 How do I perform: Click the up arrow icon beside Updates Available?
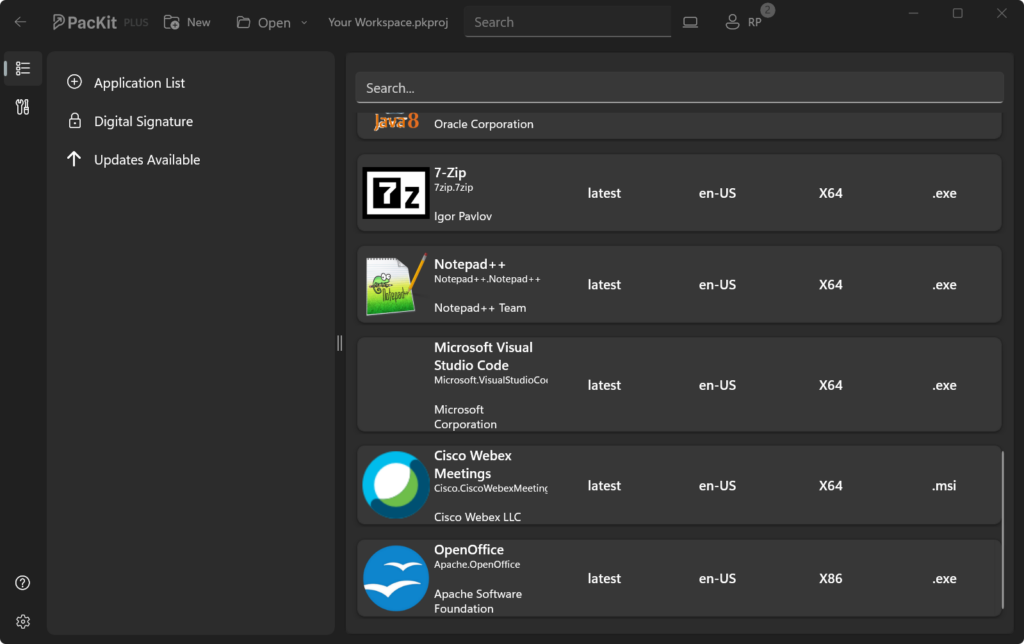click(74, 159)
